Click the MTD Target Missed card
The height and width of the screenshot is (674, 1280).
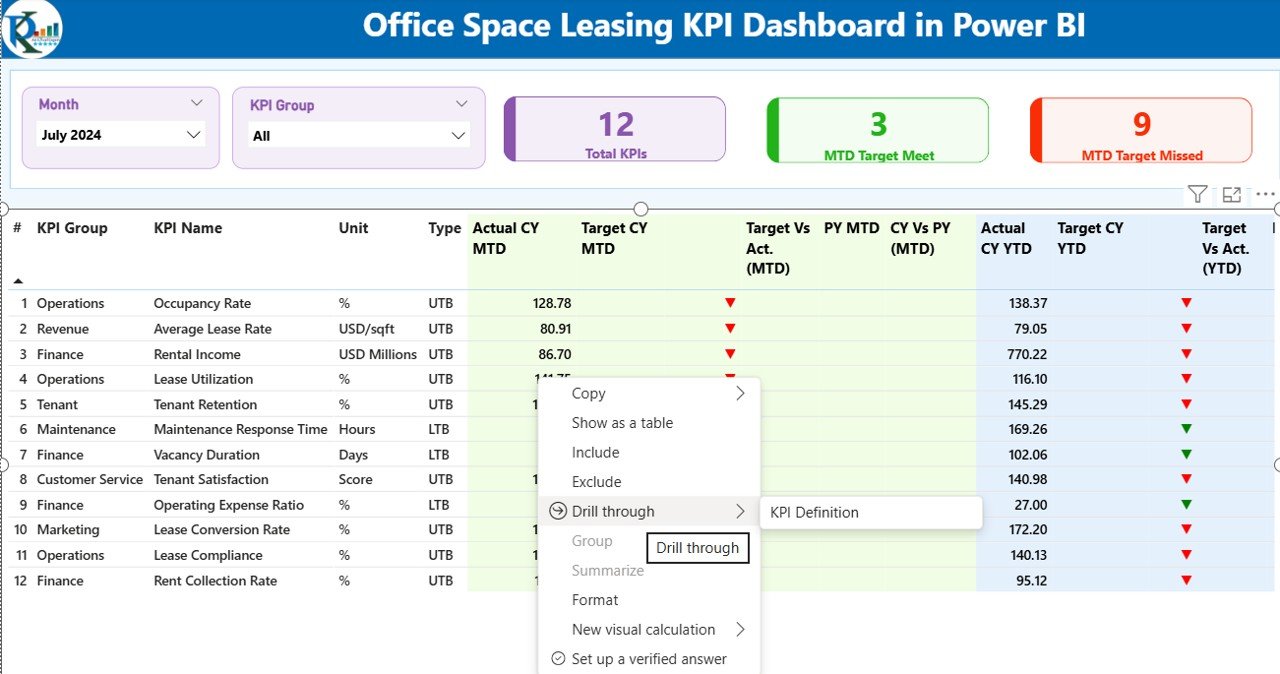[x=1141, y=130]
